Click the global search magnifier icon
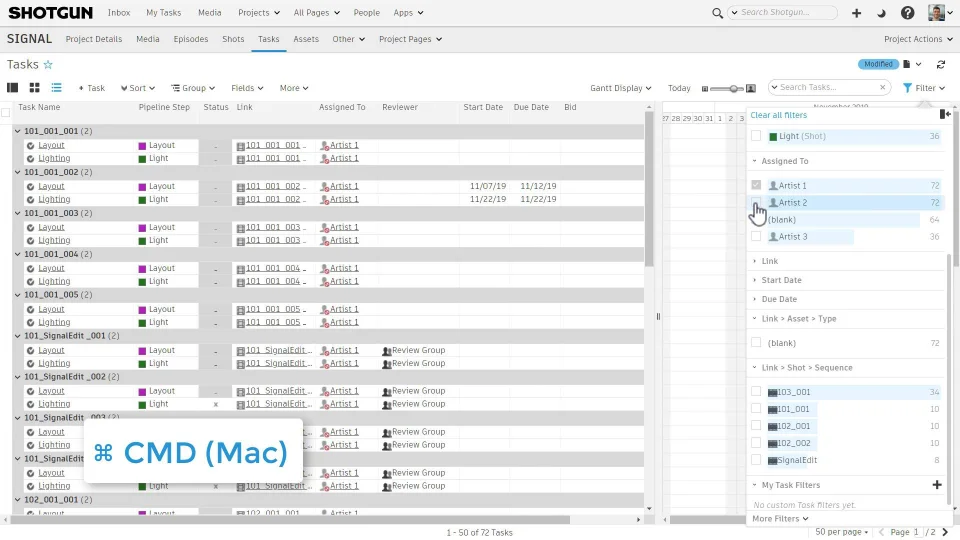960x540 pixels. pos(717,13)
